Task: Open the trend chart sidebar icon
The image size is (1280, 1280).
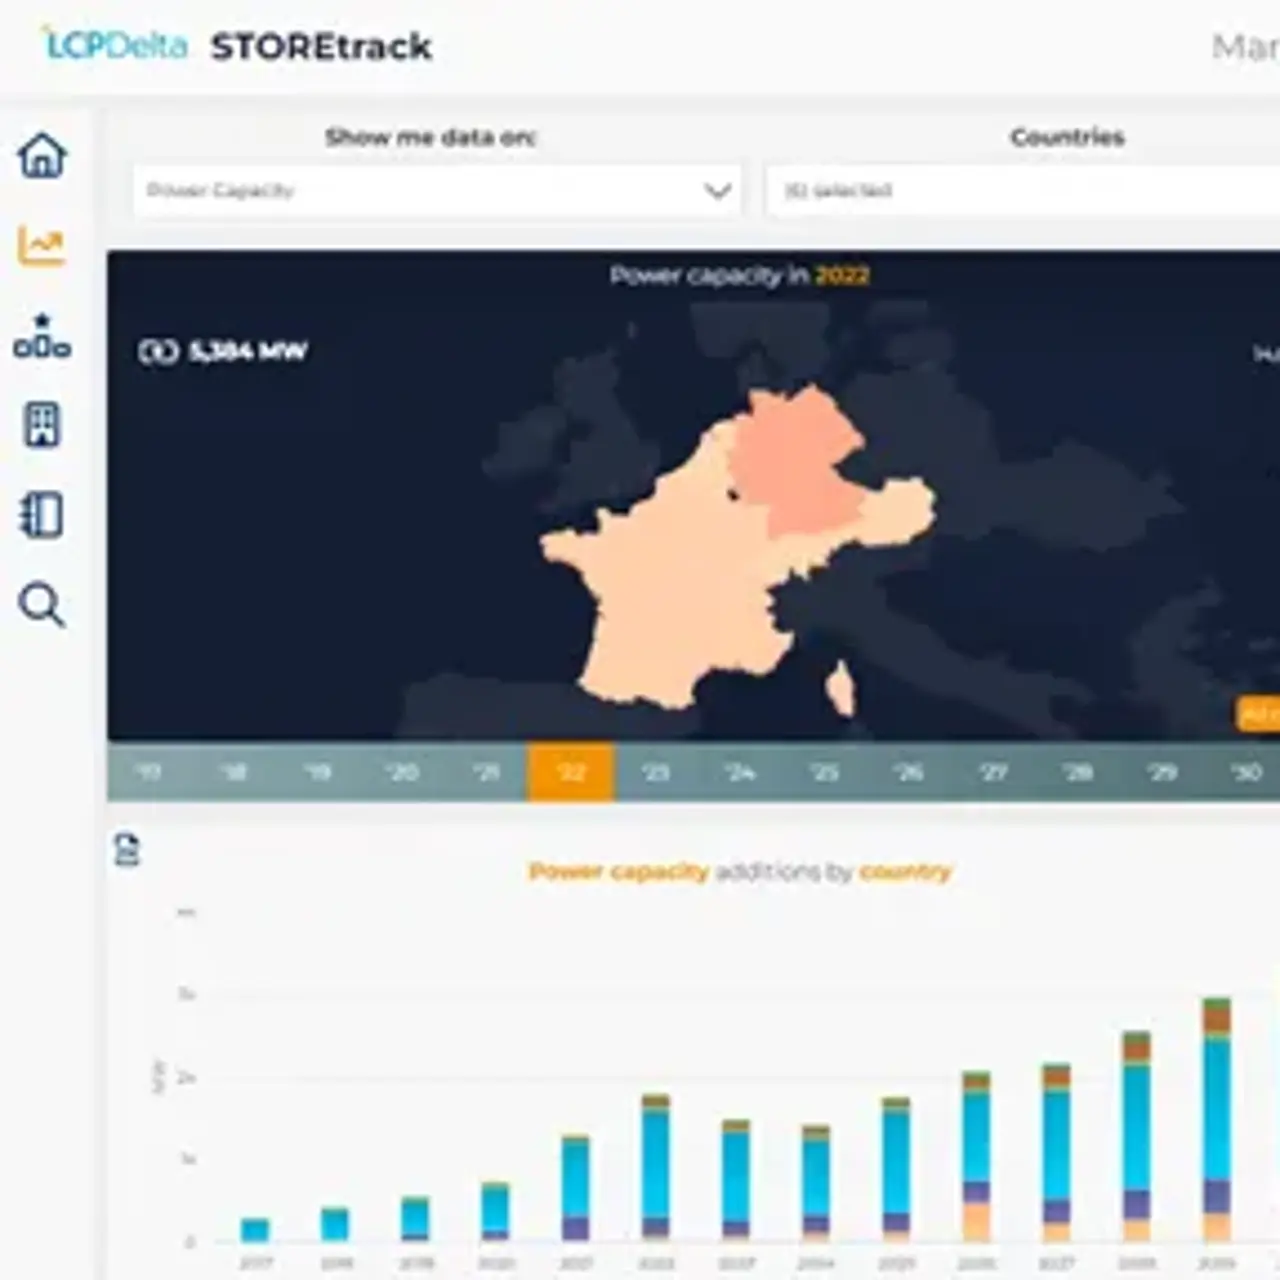Action: tap(42, 245)
